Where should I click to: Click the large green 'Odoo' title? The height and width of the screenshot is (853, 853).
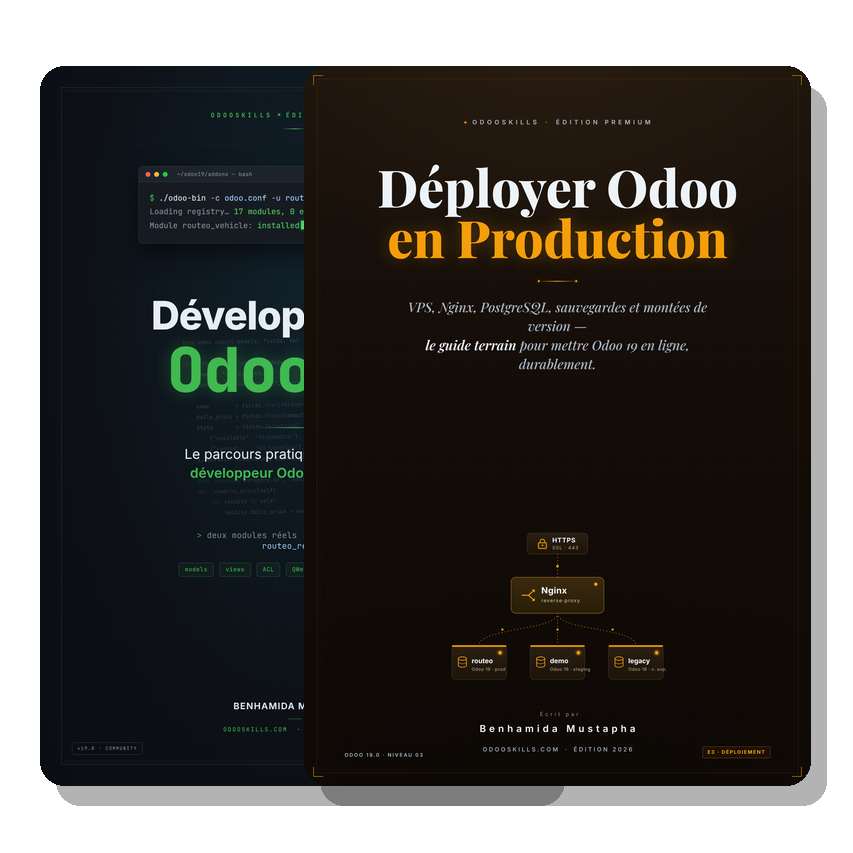coord(237,370)
